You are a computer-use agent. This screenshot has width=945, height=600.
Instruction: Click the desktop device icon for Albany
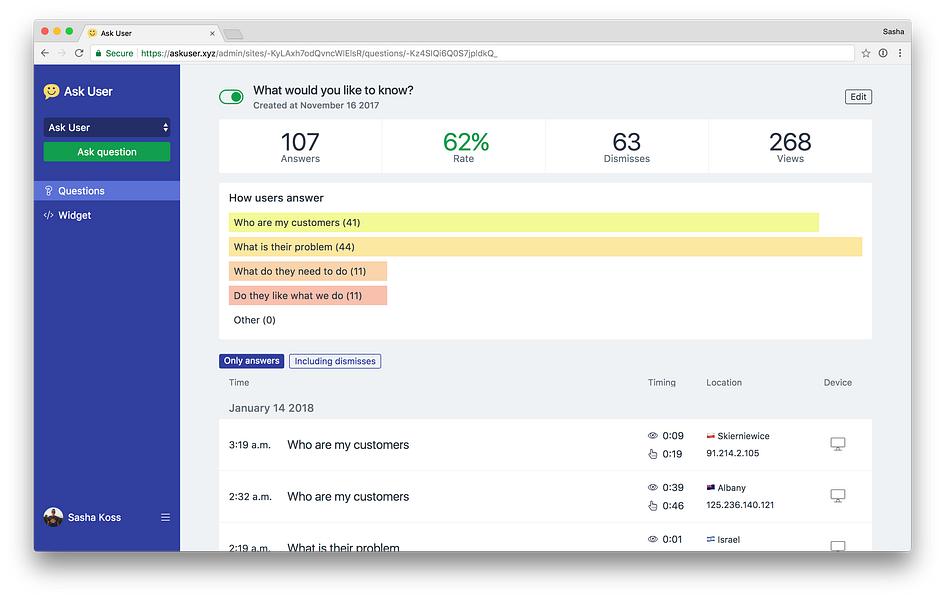(837, 496)
